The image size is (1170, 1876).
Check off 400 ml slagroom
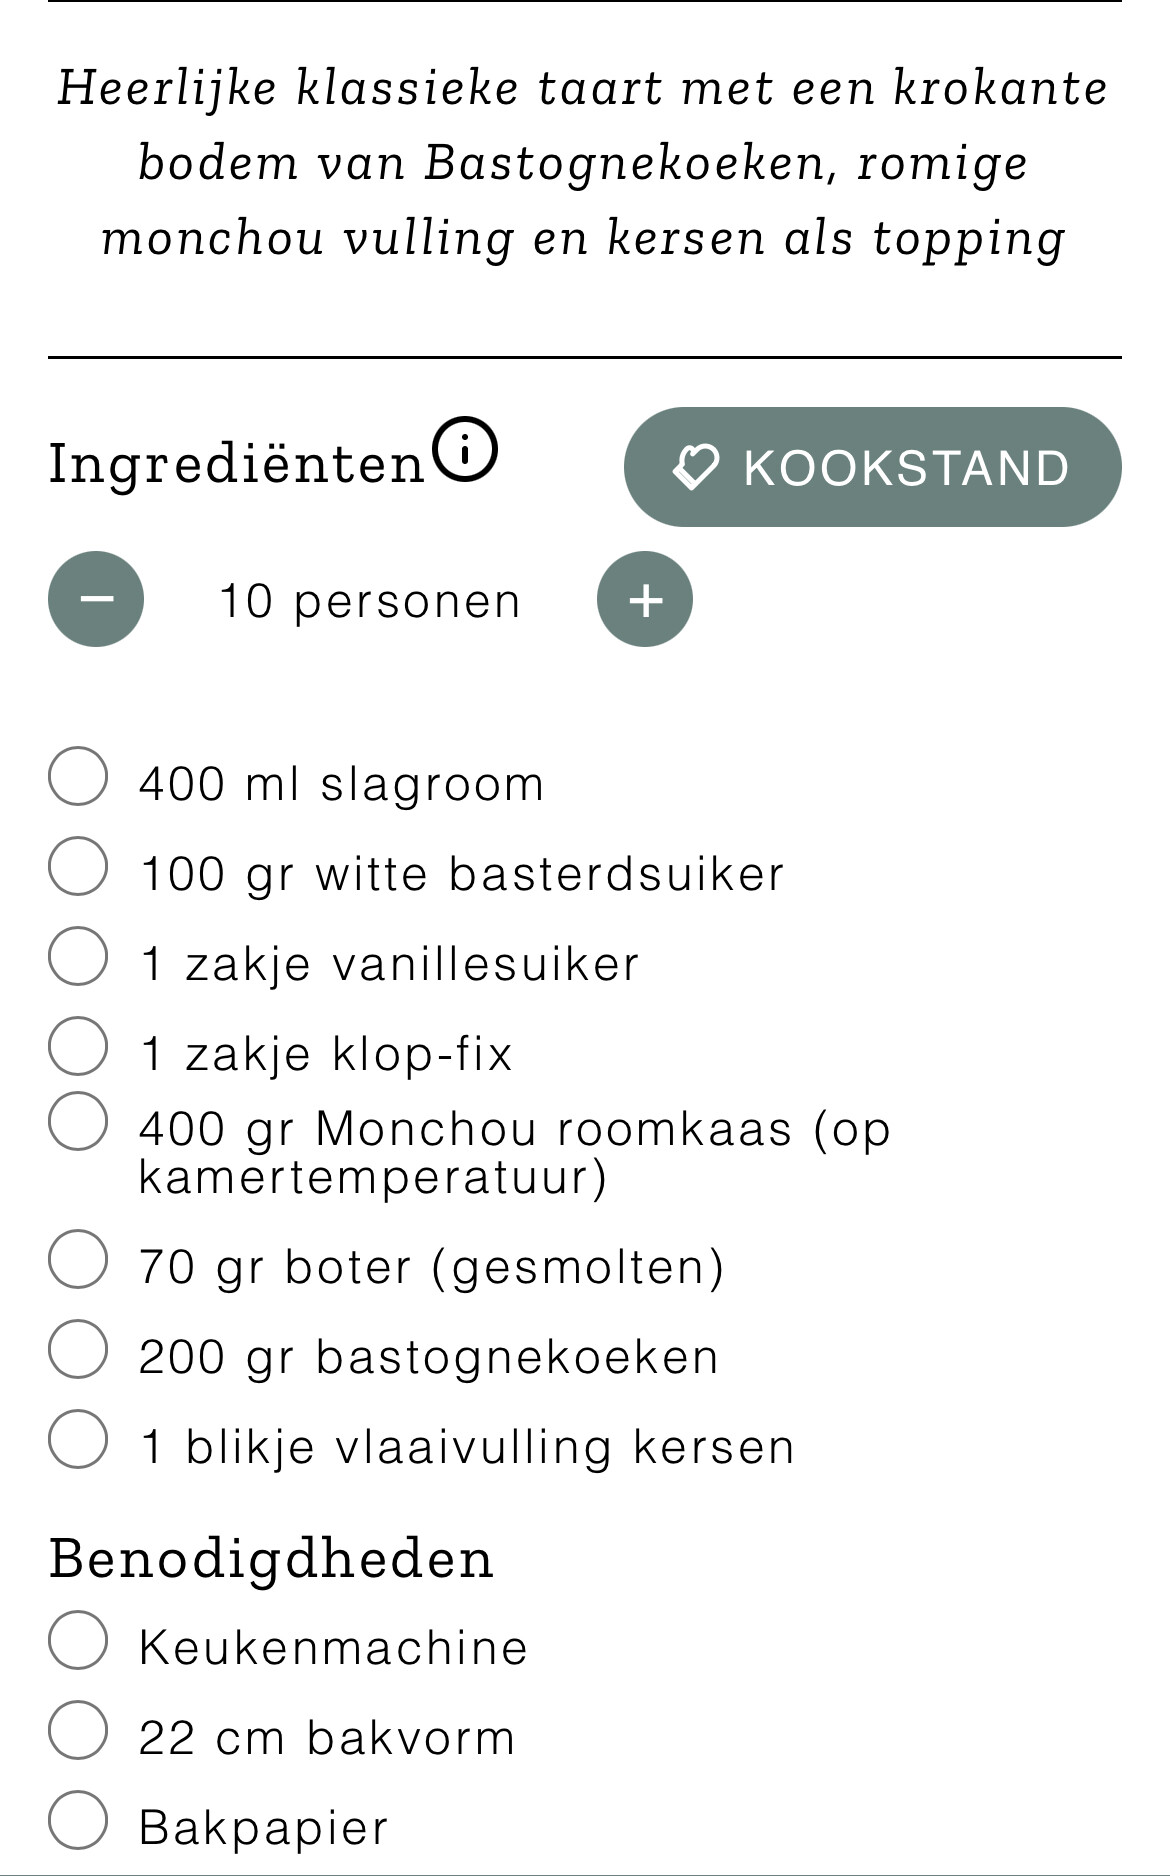pos(78,776)
